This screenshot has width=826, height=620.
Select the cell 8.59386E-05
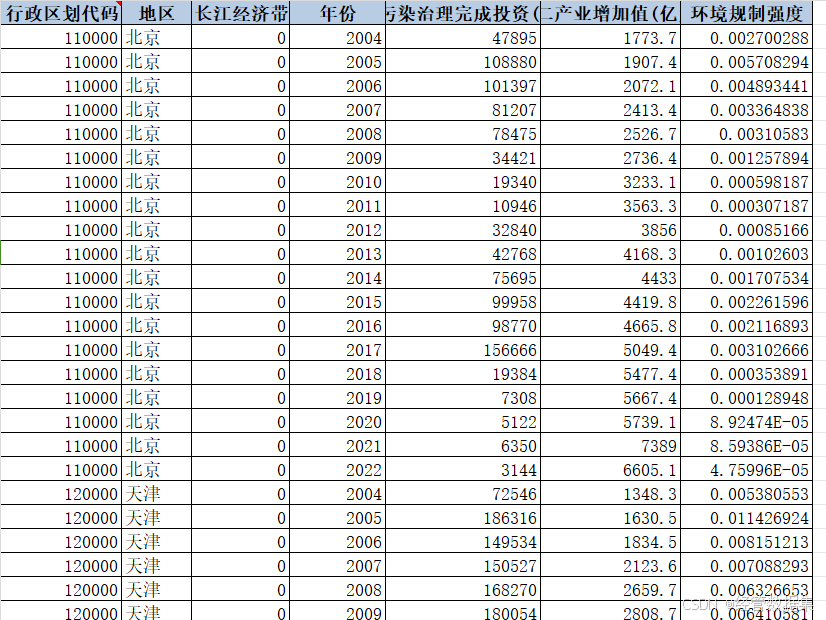746,446
